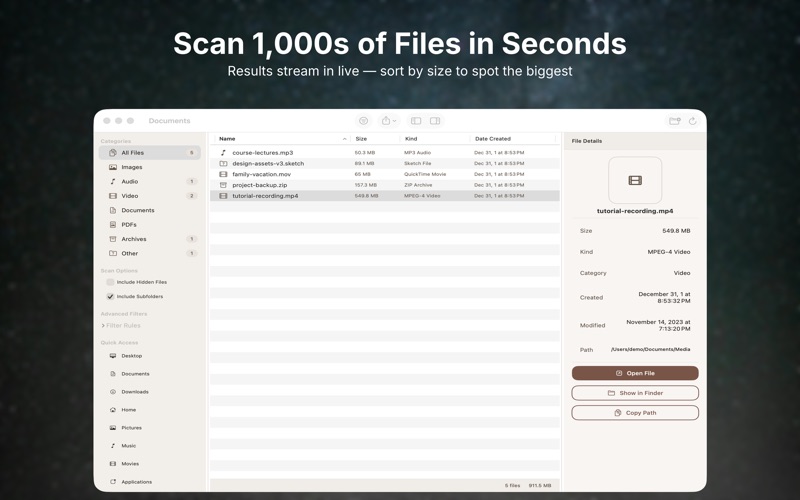Sort by the Size column header
Image resolution: width=800 pixels, height=500 pixels.
pyautogui.click(x=376, y=139)
